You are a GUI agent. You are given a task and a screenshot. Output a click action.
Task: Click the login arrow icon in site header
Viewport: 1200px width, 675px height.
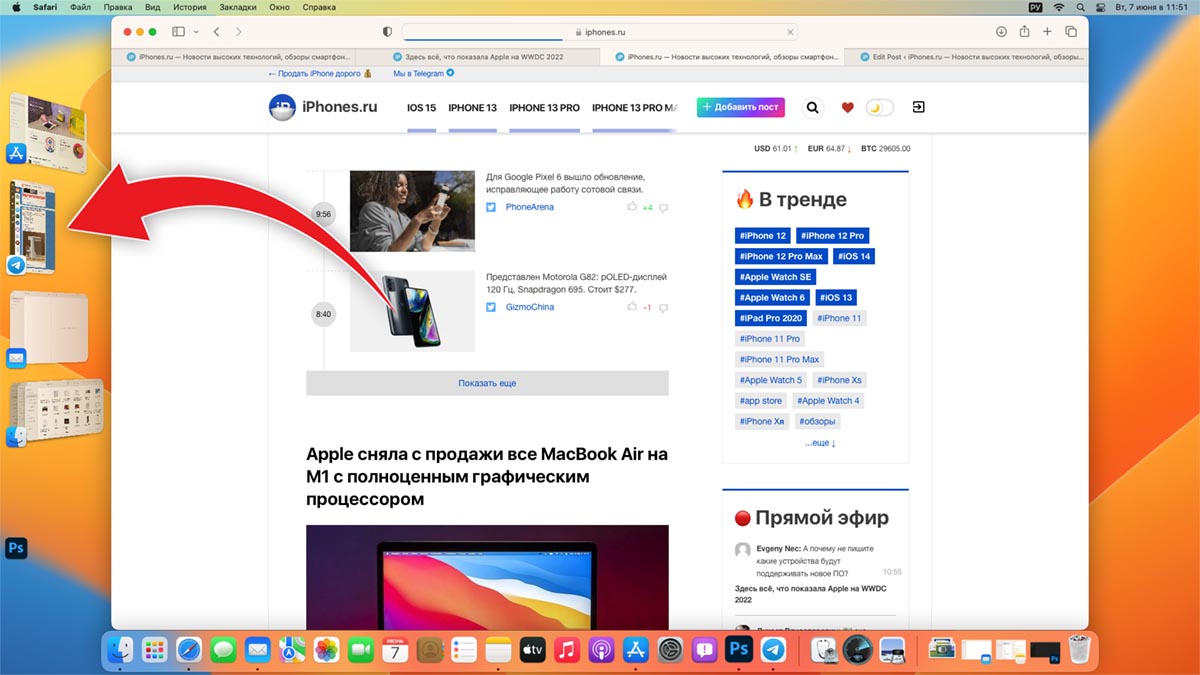[918, 107]
